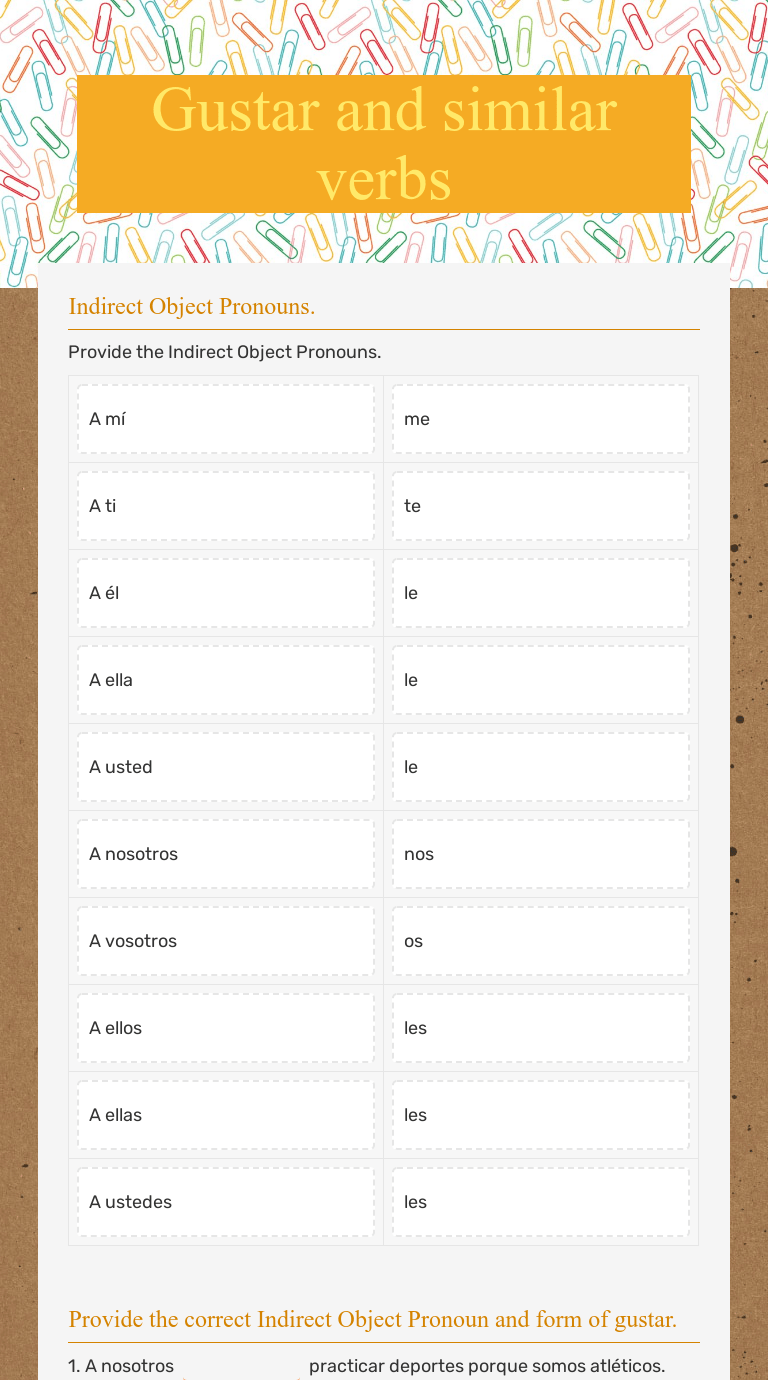768x1380 pixels.
Task: Click the "A vosotros" prompt cell
Action: 226,941
